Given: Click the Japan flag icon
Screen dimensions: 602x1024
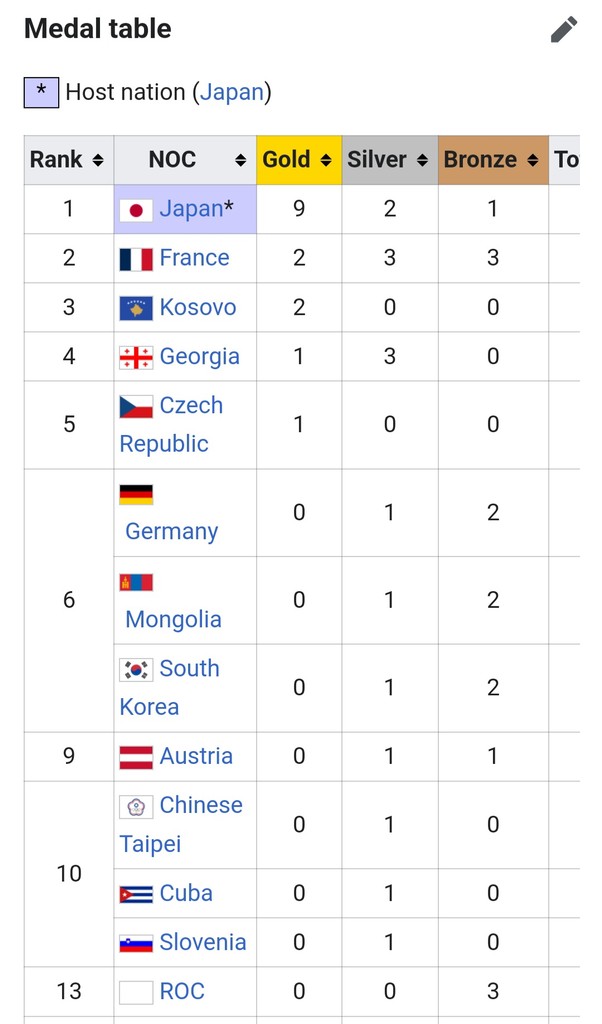Looking at the screenshot, I should pyautogui.click(x=136, y=210).
